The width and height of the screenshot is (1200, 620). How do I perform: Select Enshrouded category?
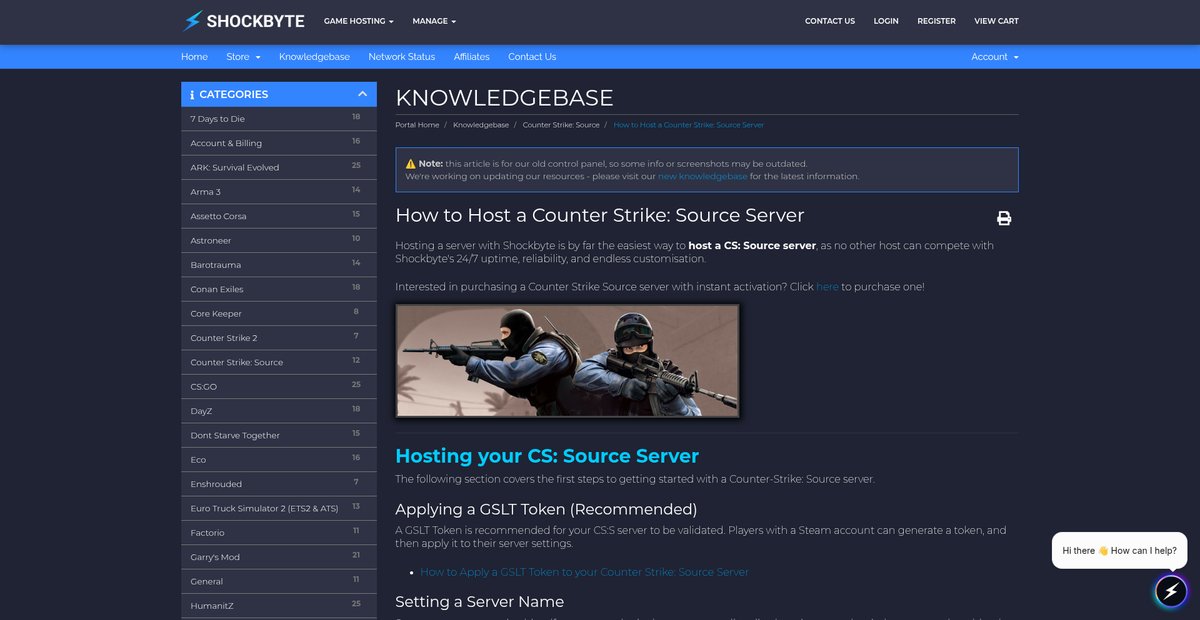tap(279, 484)
